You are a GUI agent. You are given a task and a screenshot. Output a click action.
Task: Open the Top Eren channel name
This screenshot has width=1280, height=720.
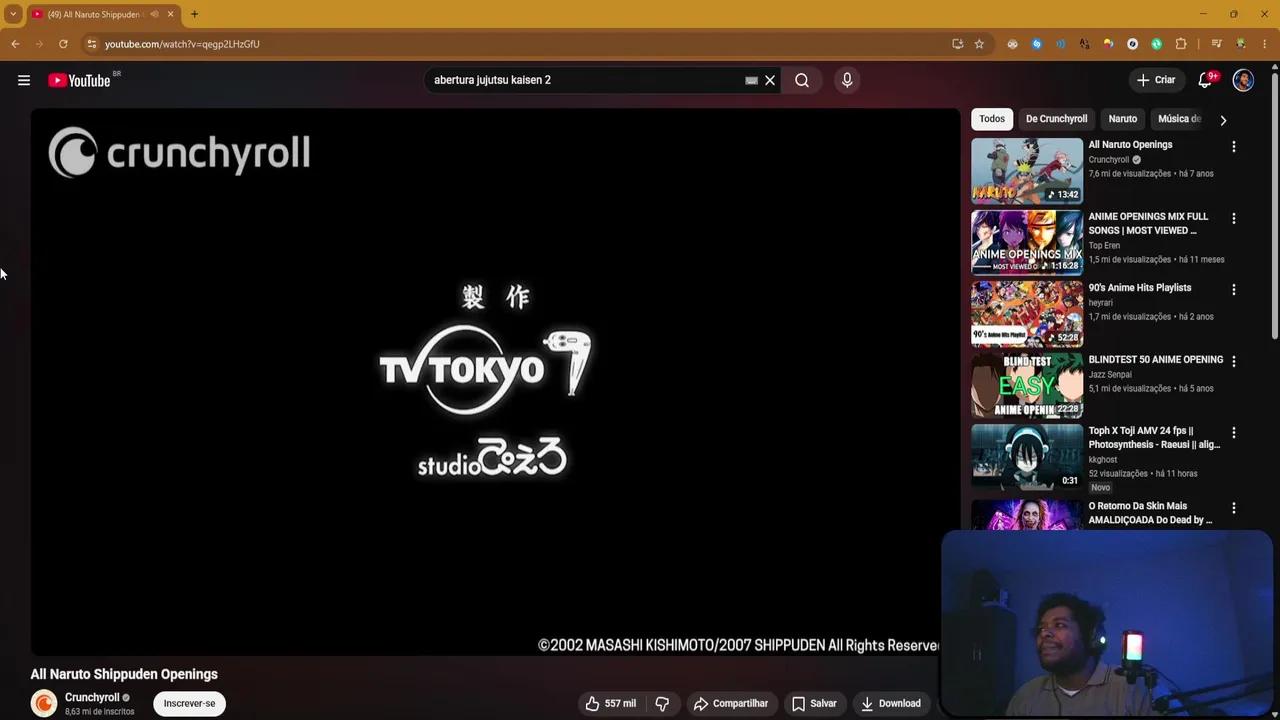(1104, 246)
